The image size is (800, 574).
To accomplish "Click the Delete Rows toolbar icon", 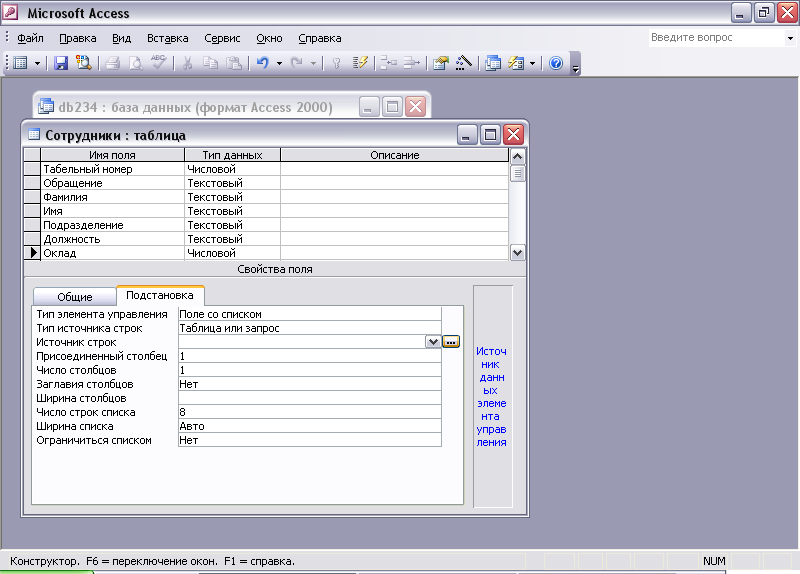I will tap(411, 63).
